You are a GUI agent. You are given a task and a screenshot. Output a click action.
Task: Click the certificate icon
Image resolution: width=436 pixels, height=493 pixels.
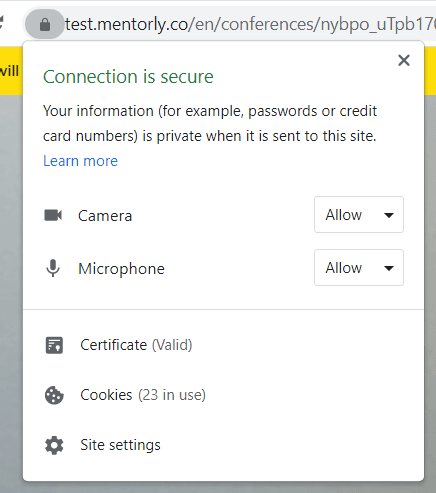(54, 345)
